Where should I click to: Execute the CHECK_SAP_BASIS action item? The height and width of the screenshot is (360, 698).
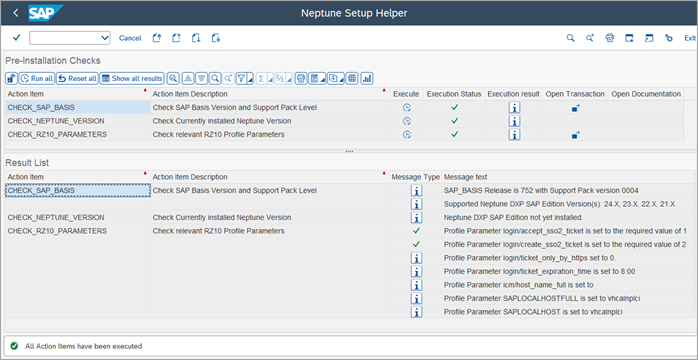point(406,107)
